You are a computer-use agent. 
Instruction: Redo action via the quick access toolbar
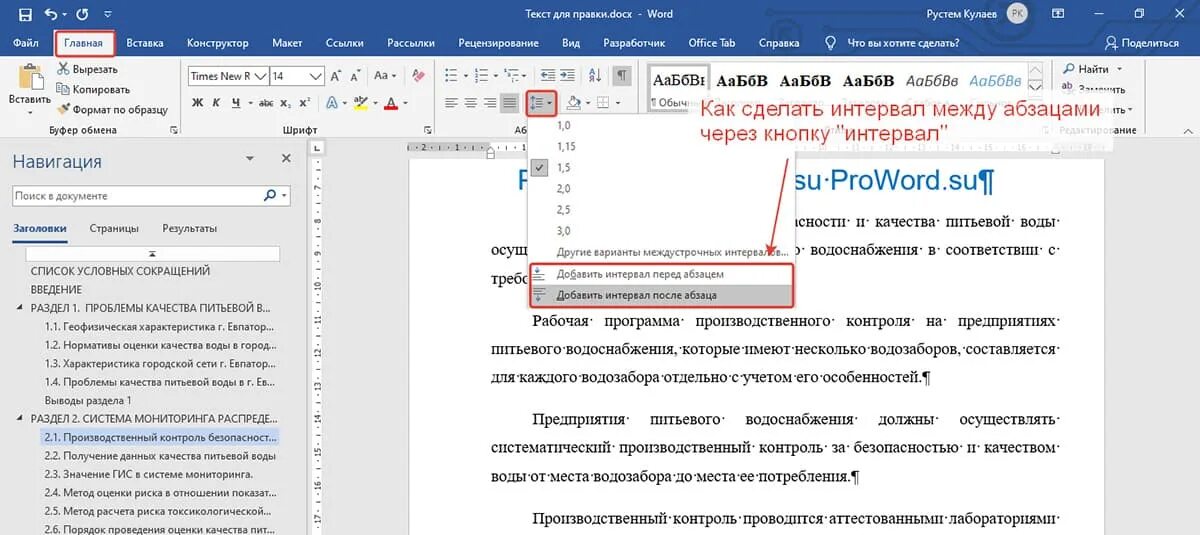click(x=81, y=14)
